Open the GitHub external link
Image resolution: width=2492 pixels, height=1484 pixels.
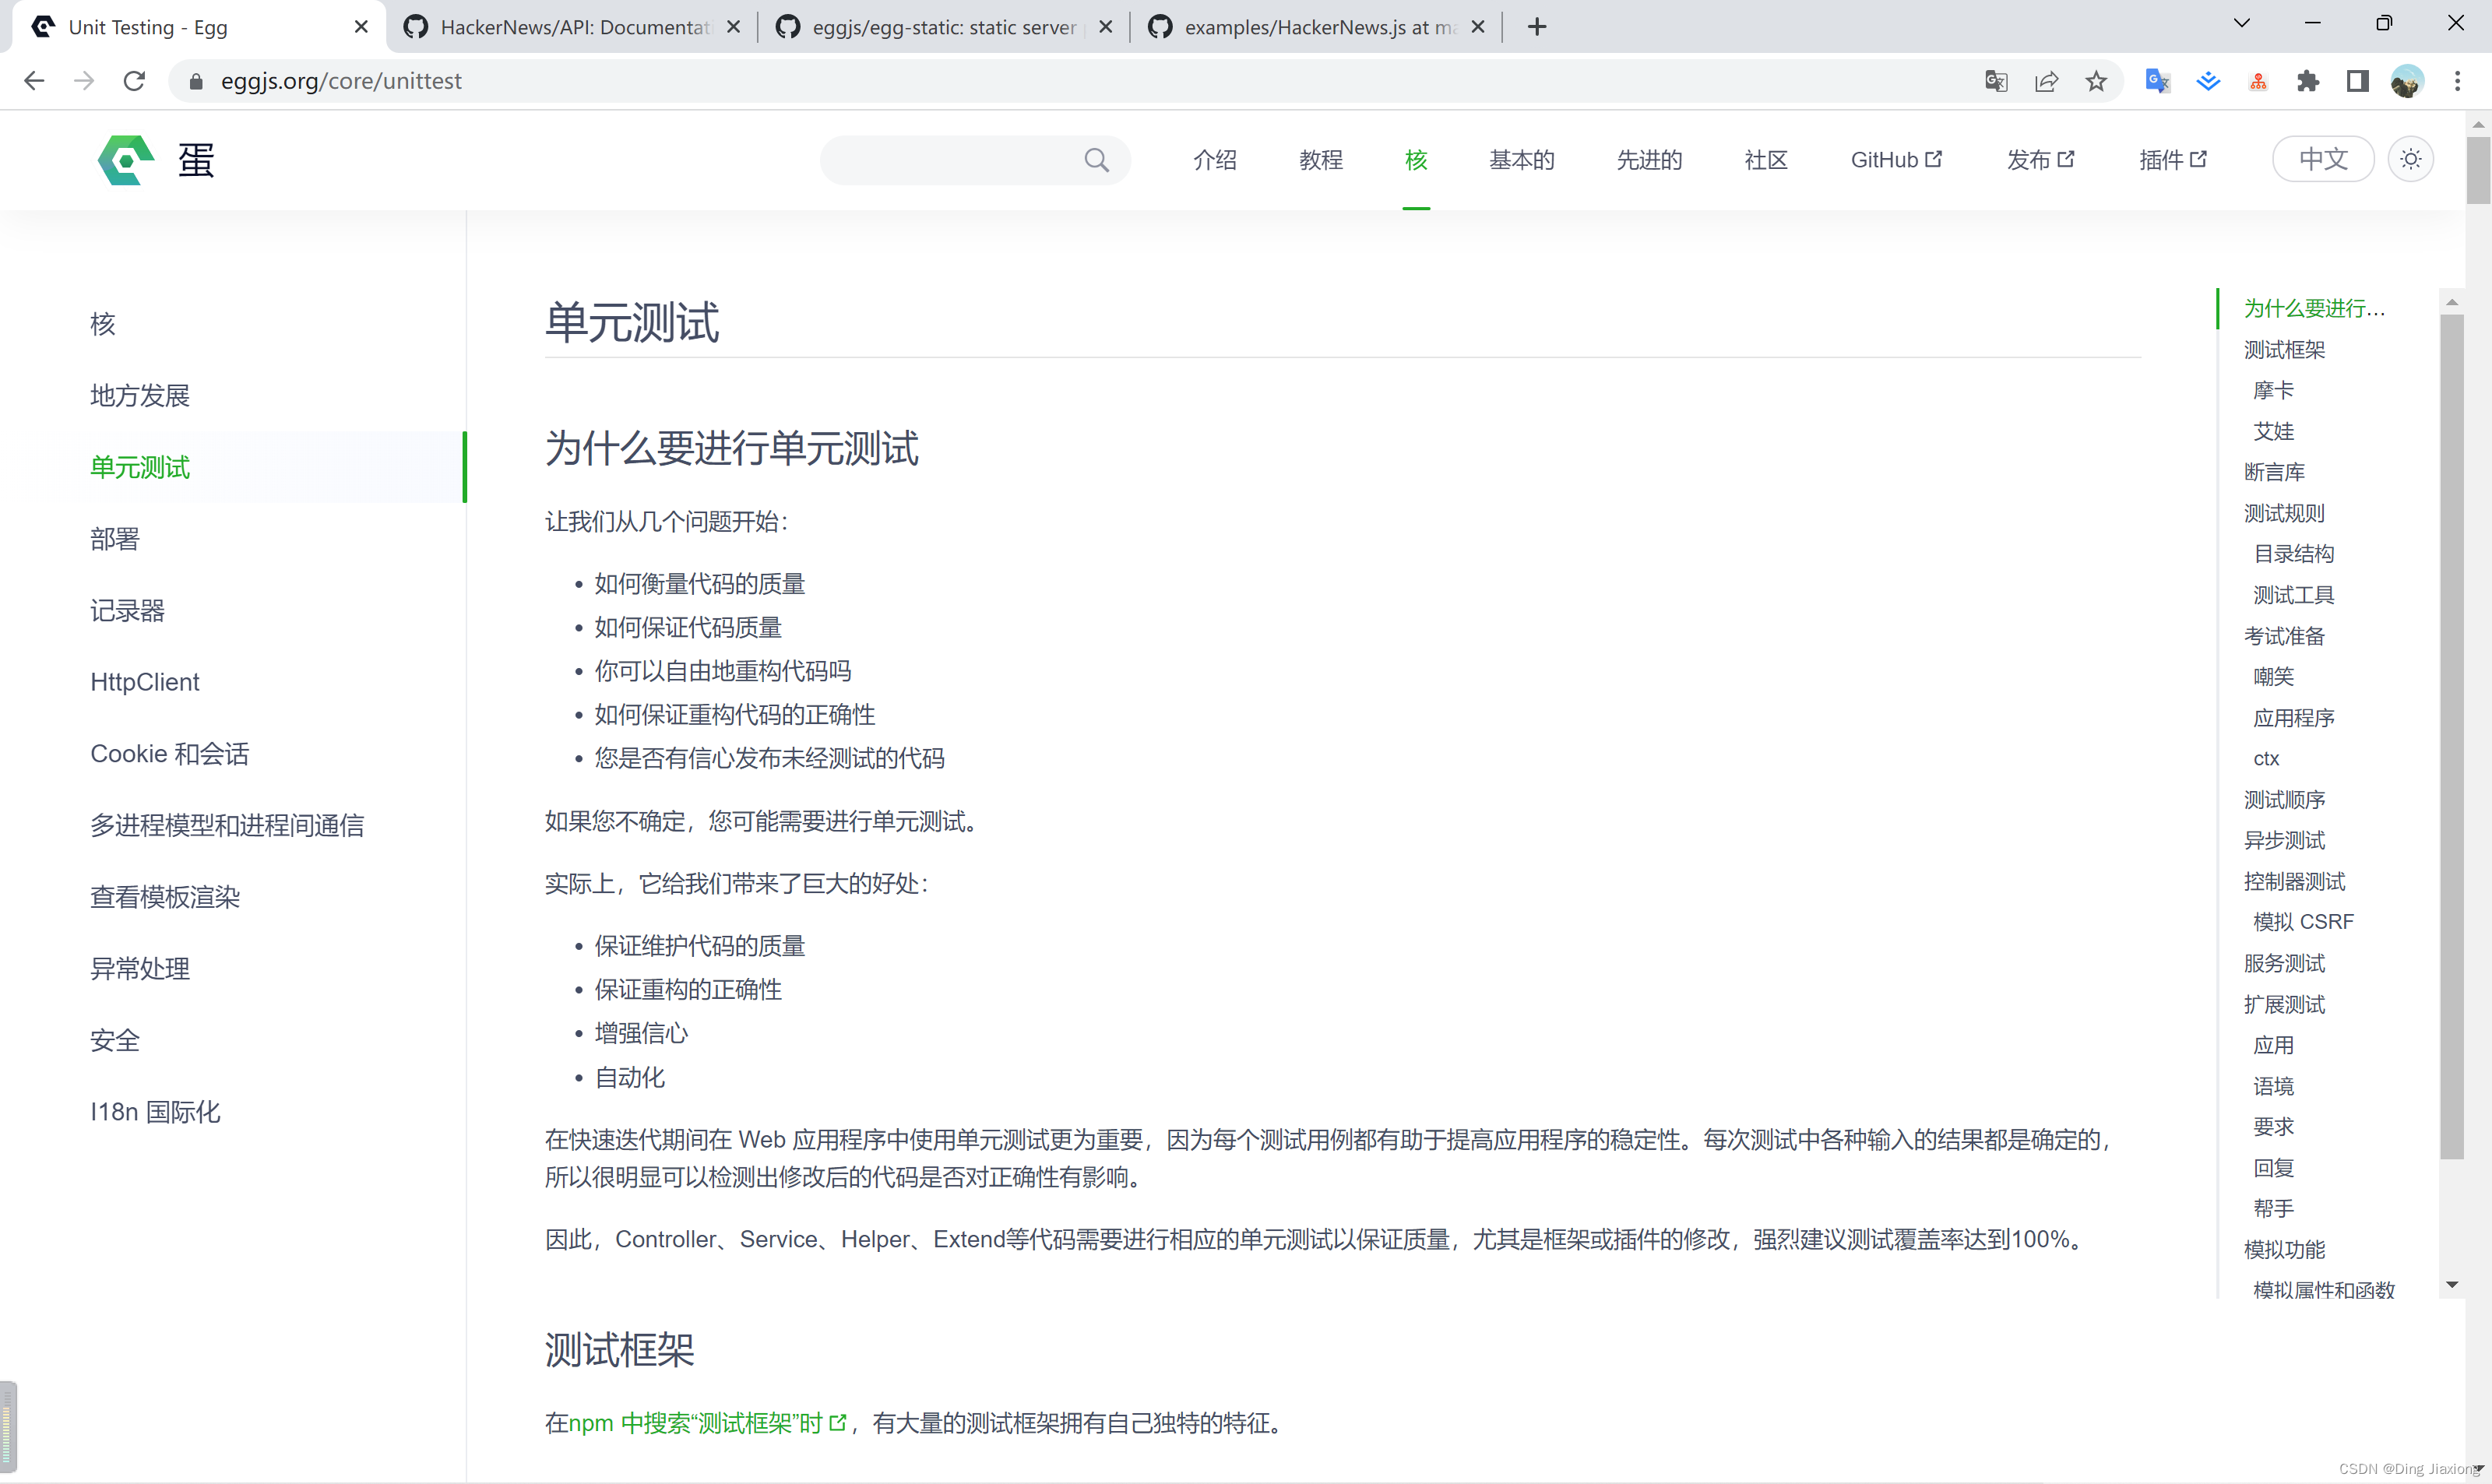pos(1896,160)
